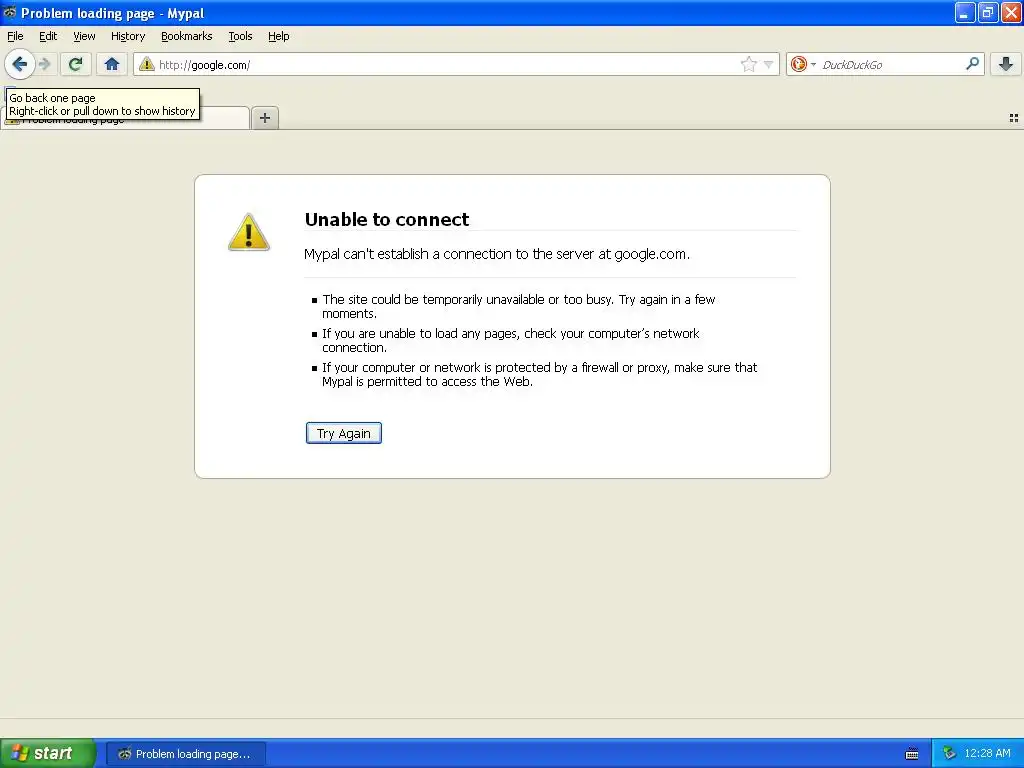1024x768 pixels.
Task: Click the Unable to connect heading
Action: [387, 219]
